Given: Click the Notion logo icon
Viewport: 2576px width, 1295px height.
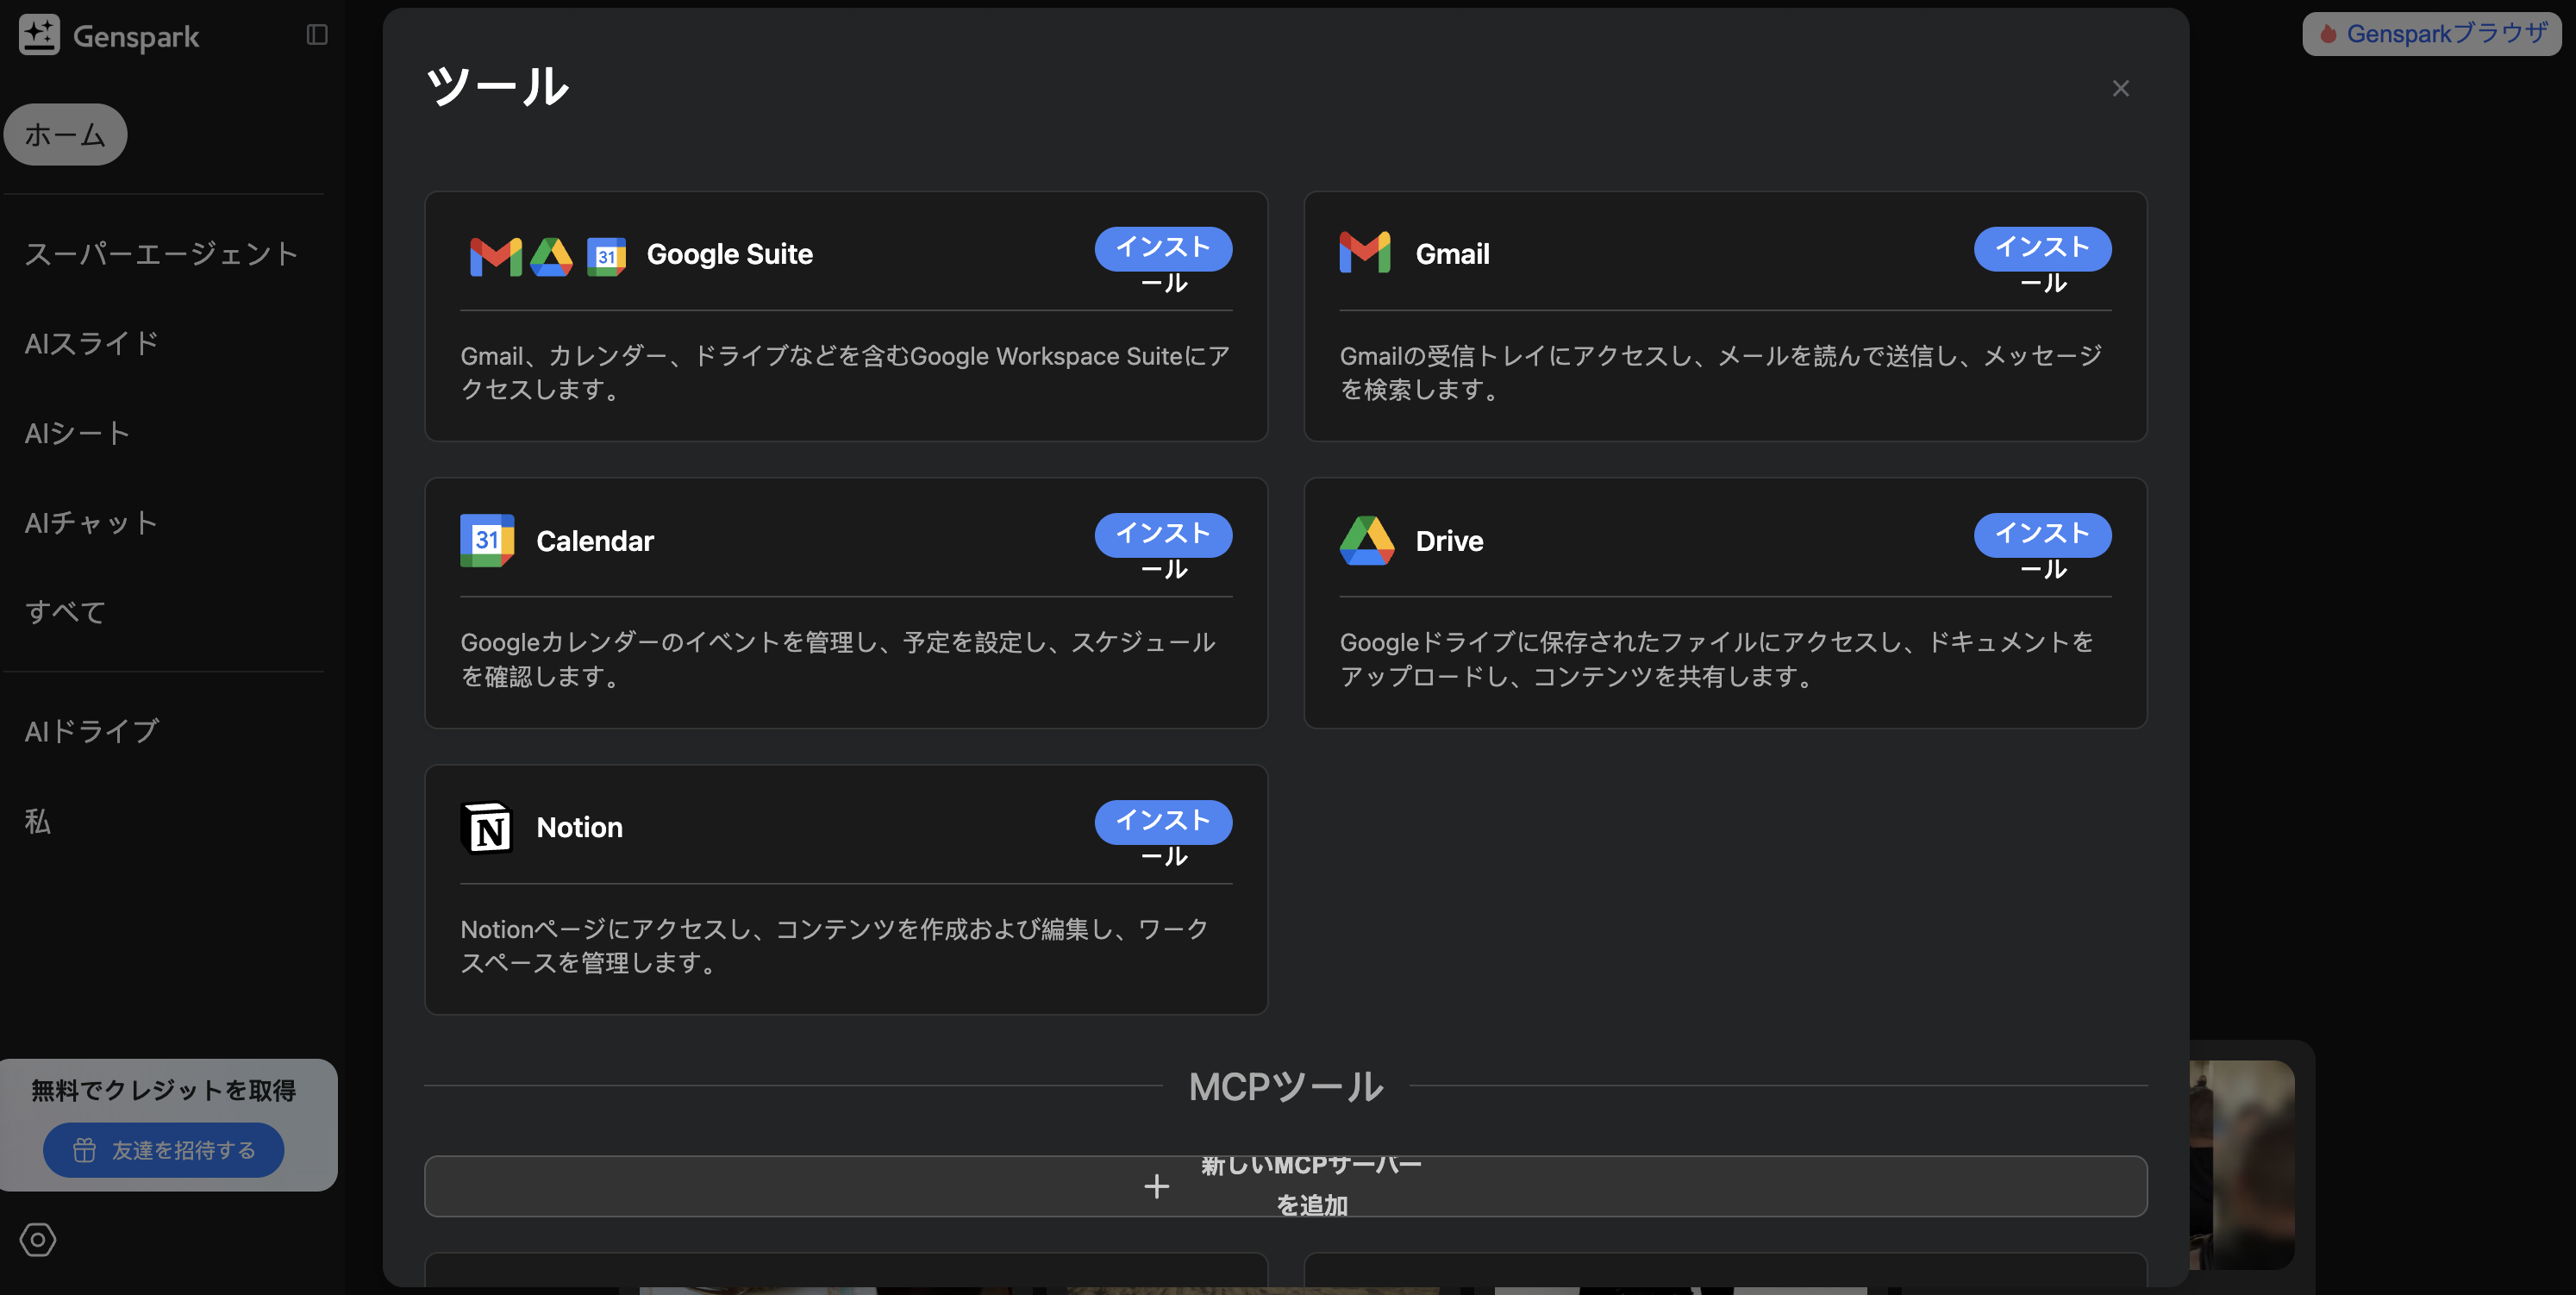Looking at the screenshot, I should [487, 827].
